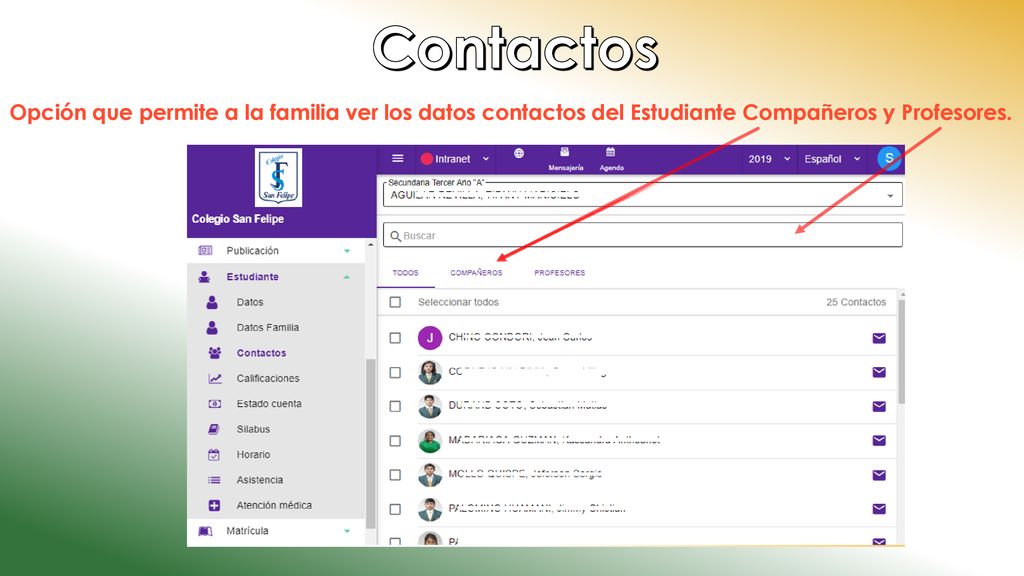Click the Contactos group icon
Screen dimensions: 1024x576
[214, 353]
